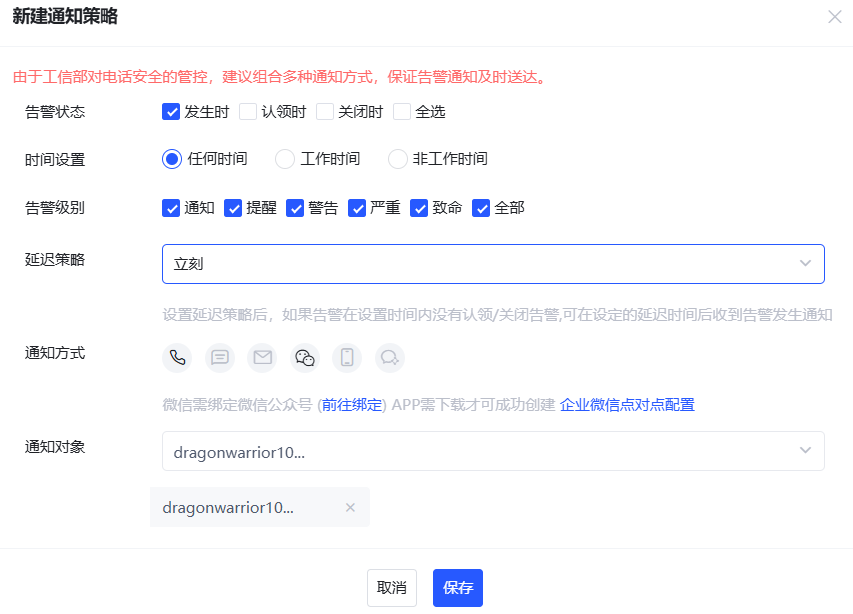Open 企业微信点对点配置 link

click(627, 405)
